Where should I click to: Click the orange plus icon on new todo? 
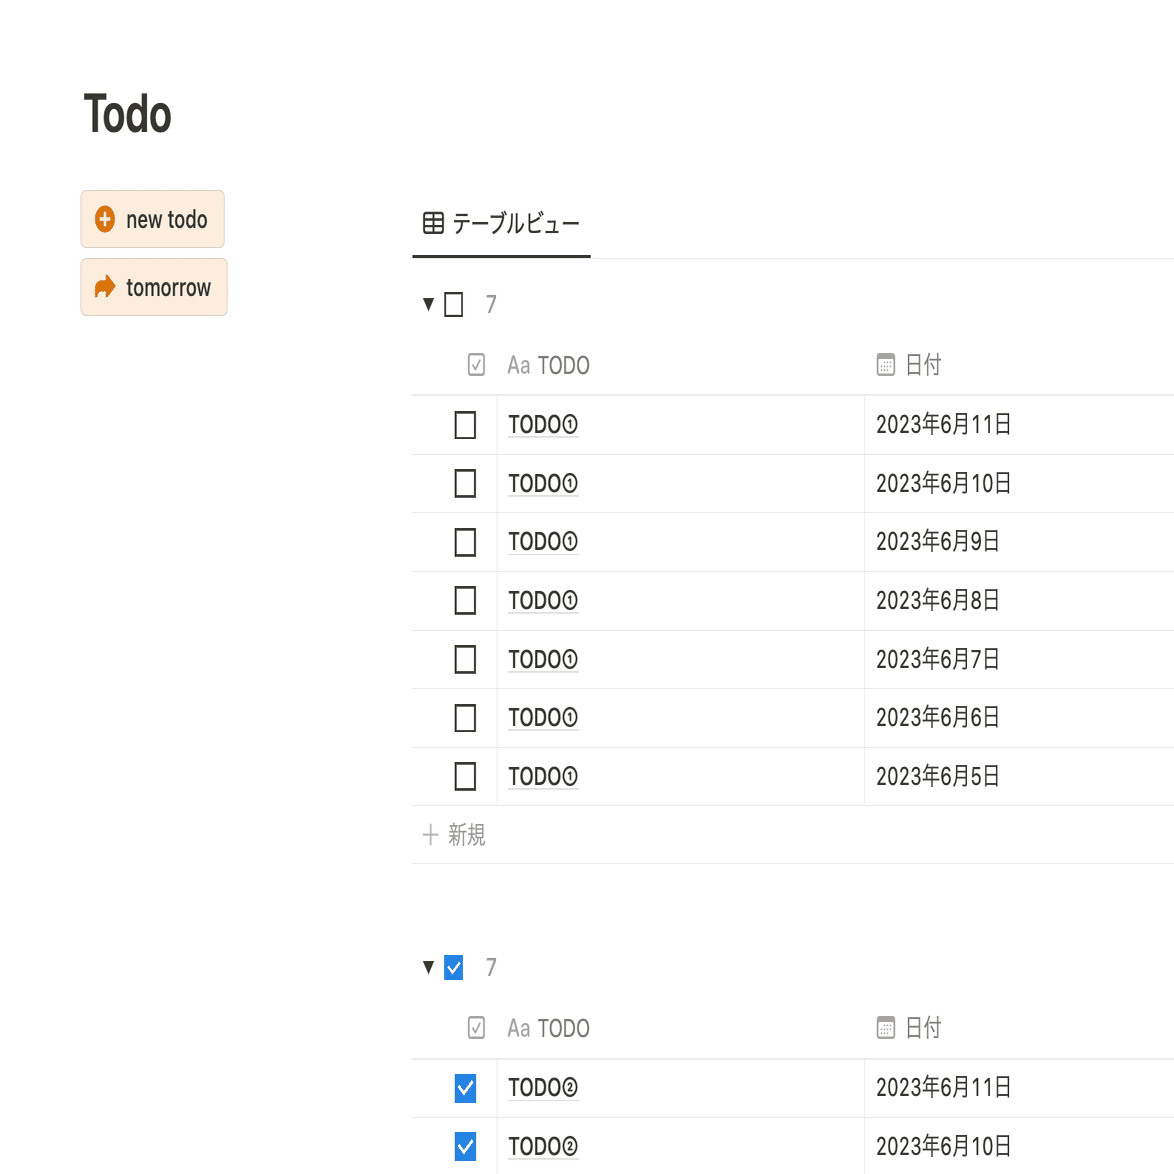click(105, 219)
